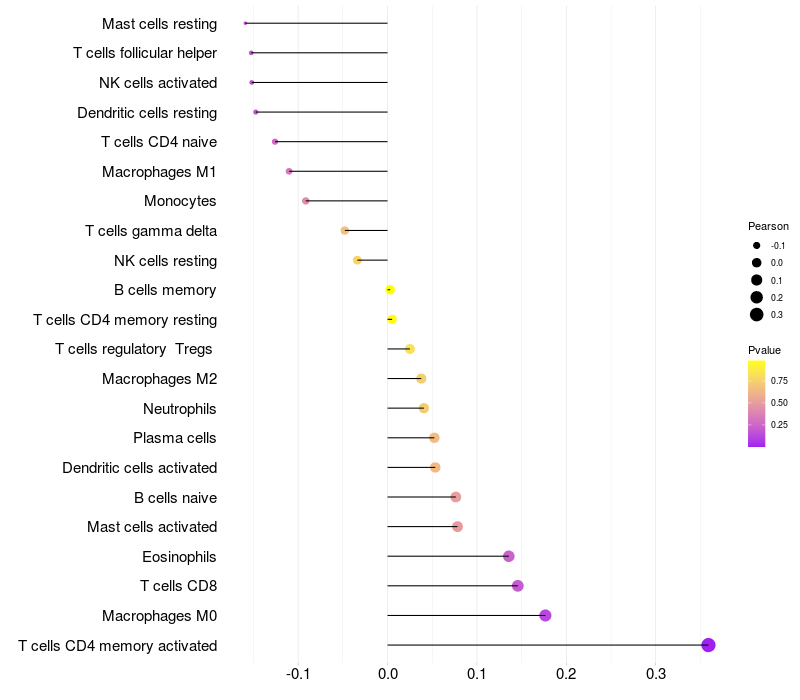Click the Pearson legend title
Viewport: 800px width, 700px height.
pyautogui.click(x=768, y=226)
